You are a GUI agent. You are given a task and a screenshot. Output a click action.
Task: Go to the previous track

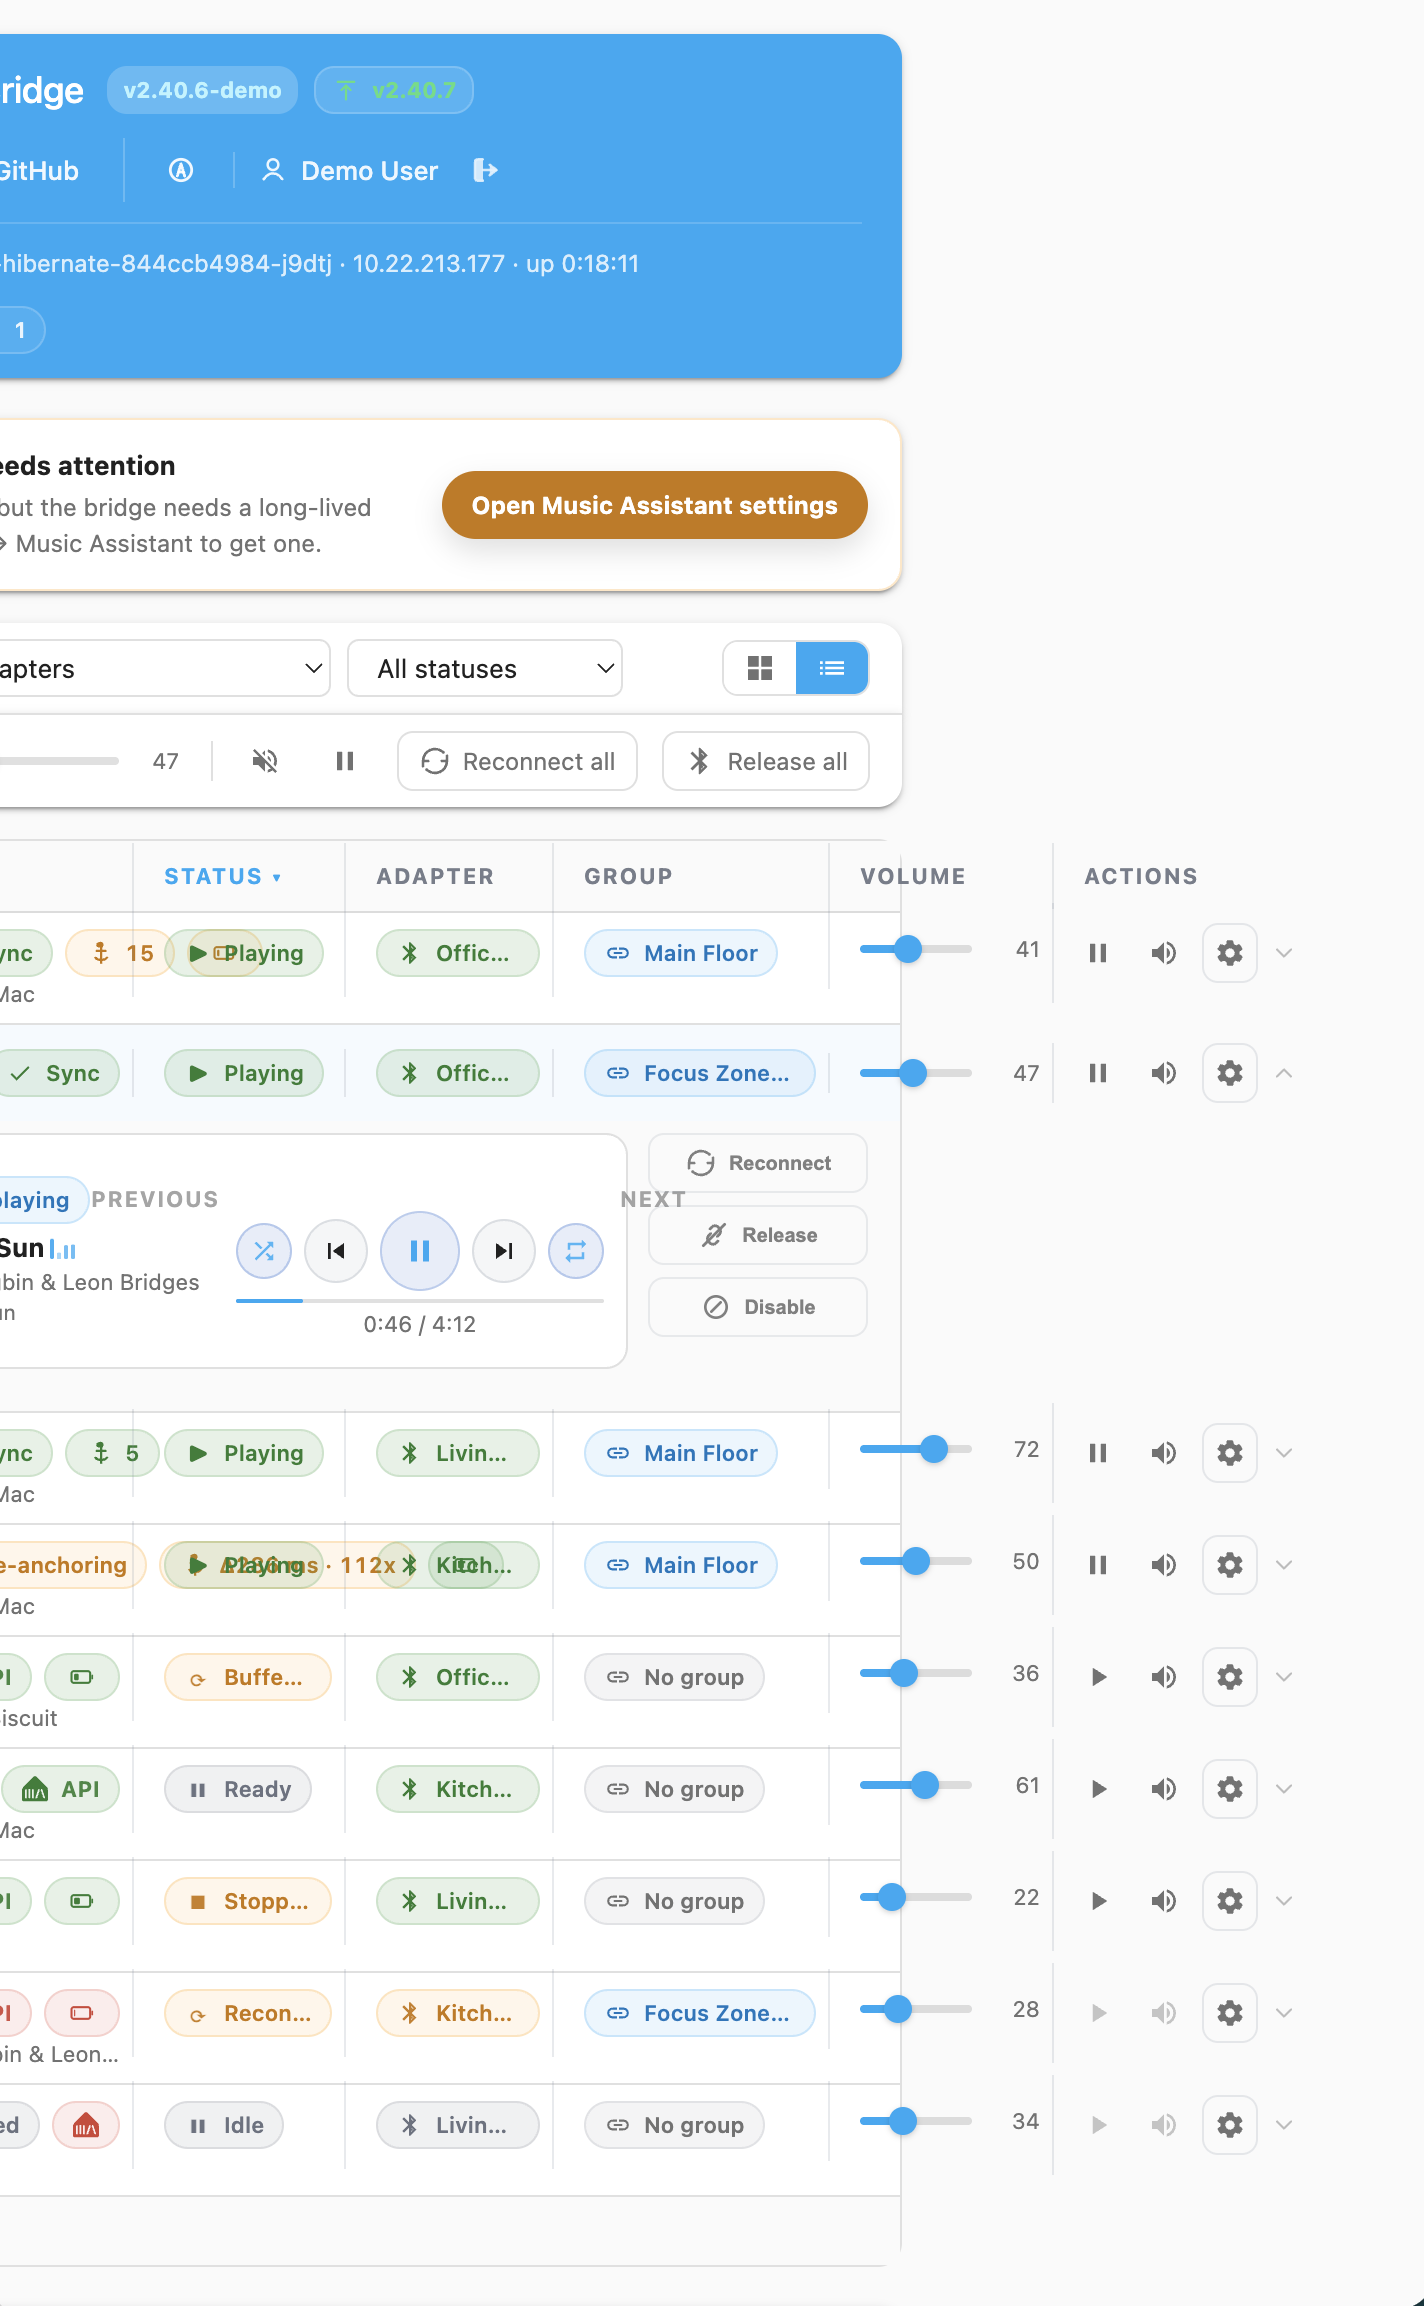tap(336, 1251)
